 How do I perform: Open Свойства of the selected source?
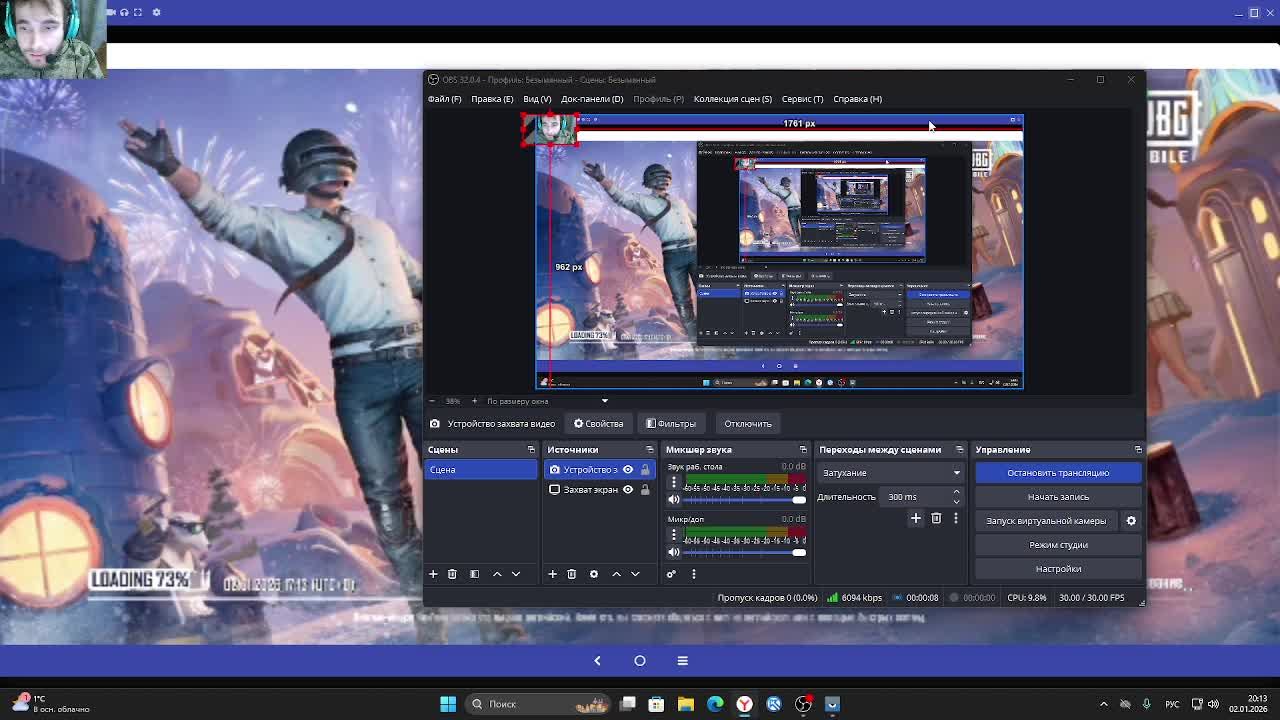point(599,424)
